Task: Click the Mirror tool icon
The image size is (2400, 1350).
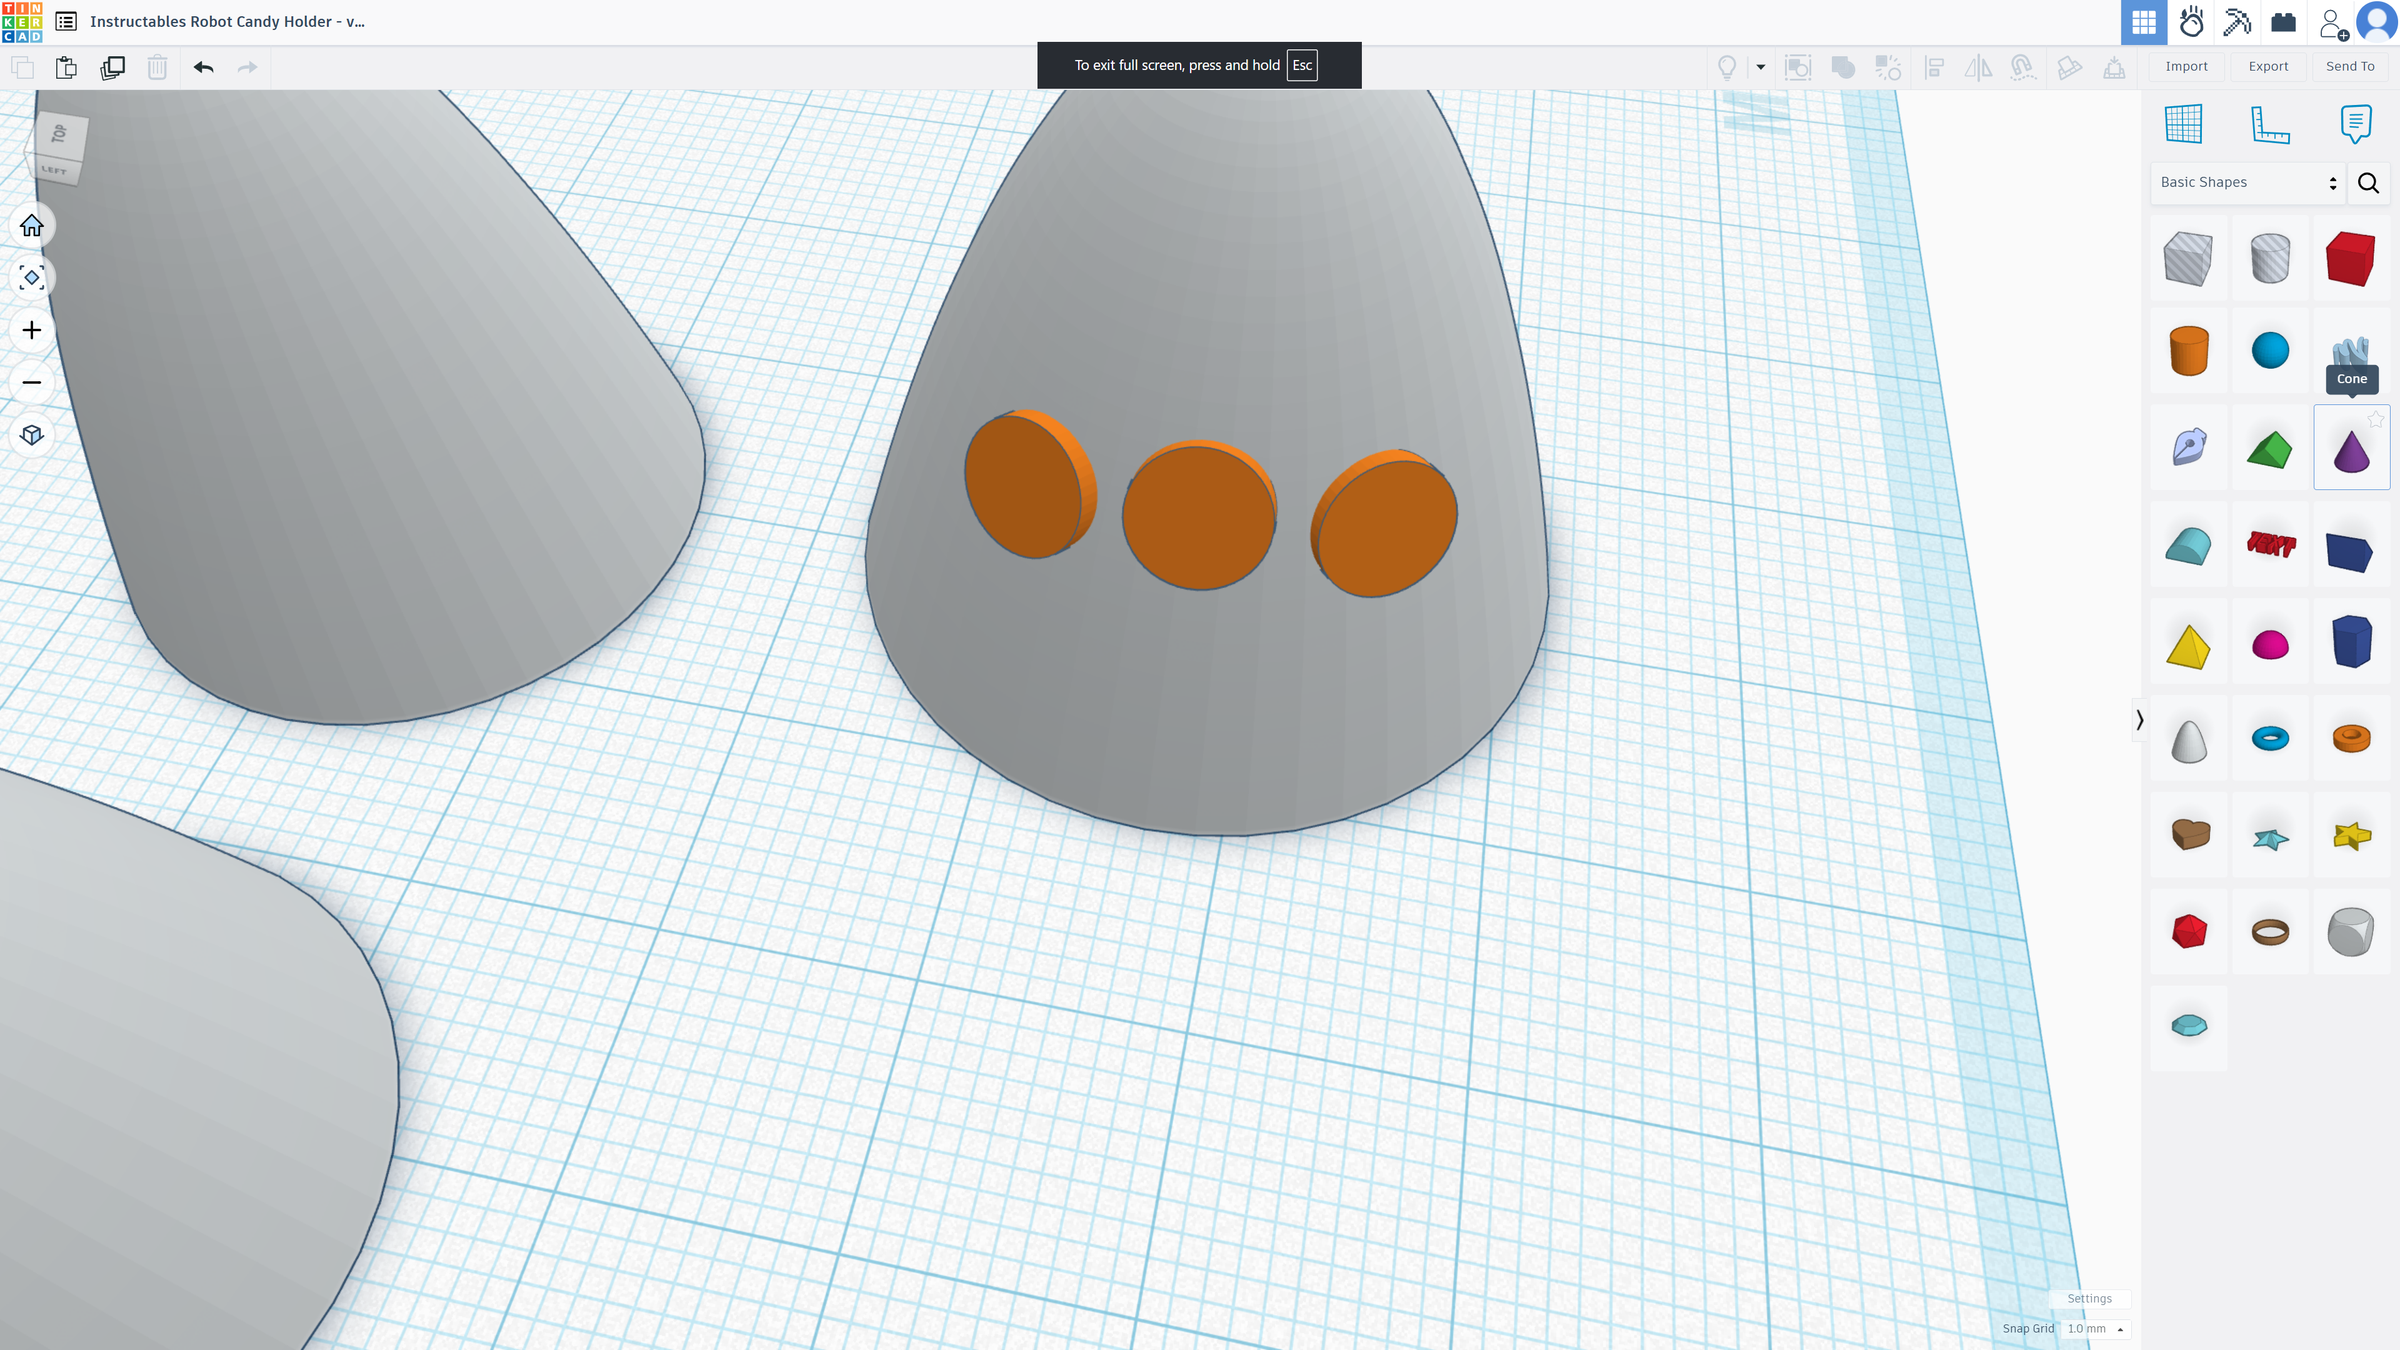Action: (1978, 67)
